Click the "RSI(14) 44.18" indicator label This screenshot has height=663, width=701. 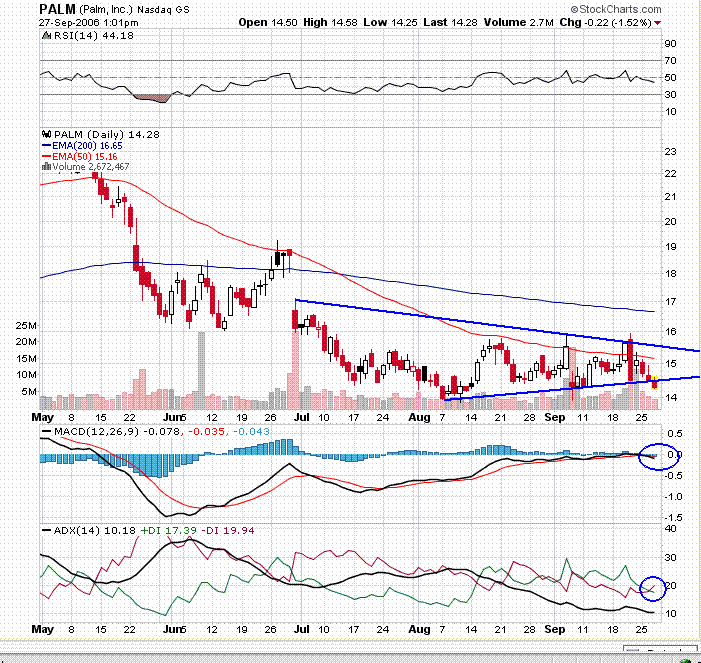point(93,35)
